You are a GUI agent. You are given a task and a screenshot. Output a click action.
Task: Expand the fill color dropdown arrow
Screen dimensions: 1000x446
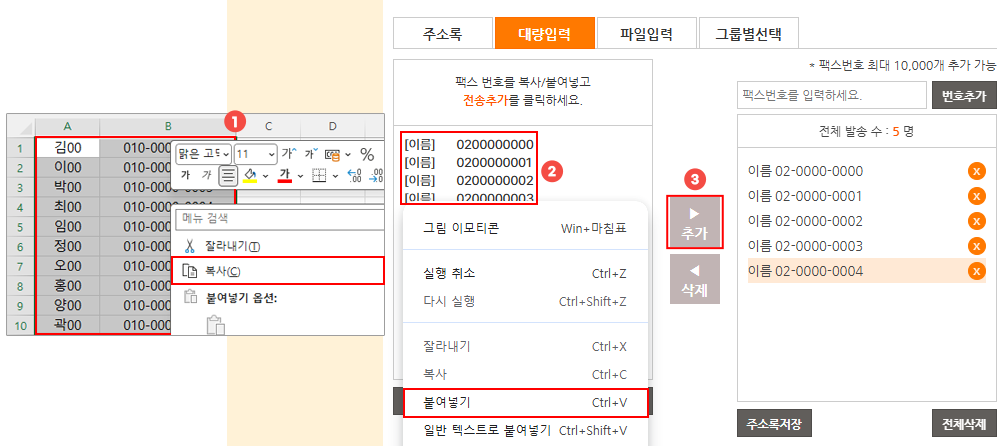click(x=264, y=176)
